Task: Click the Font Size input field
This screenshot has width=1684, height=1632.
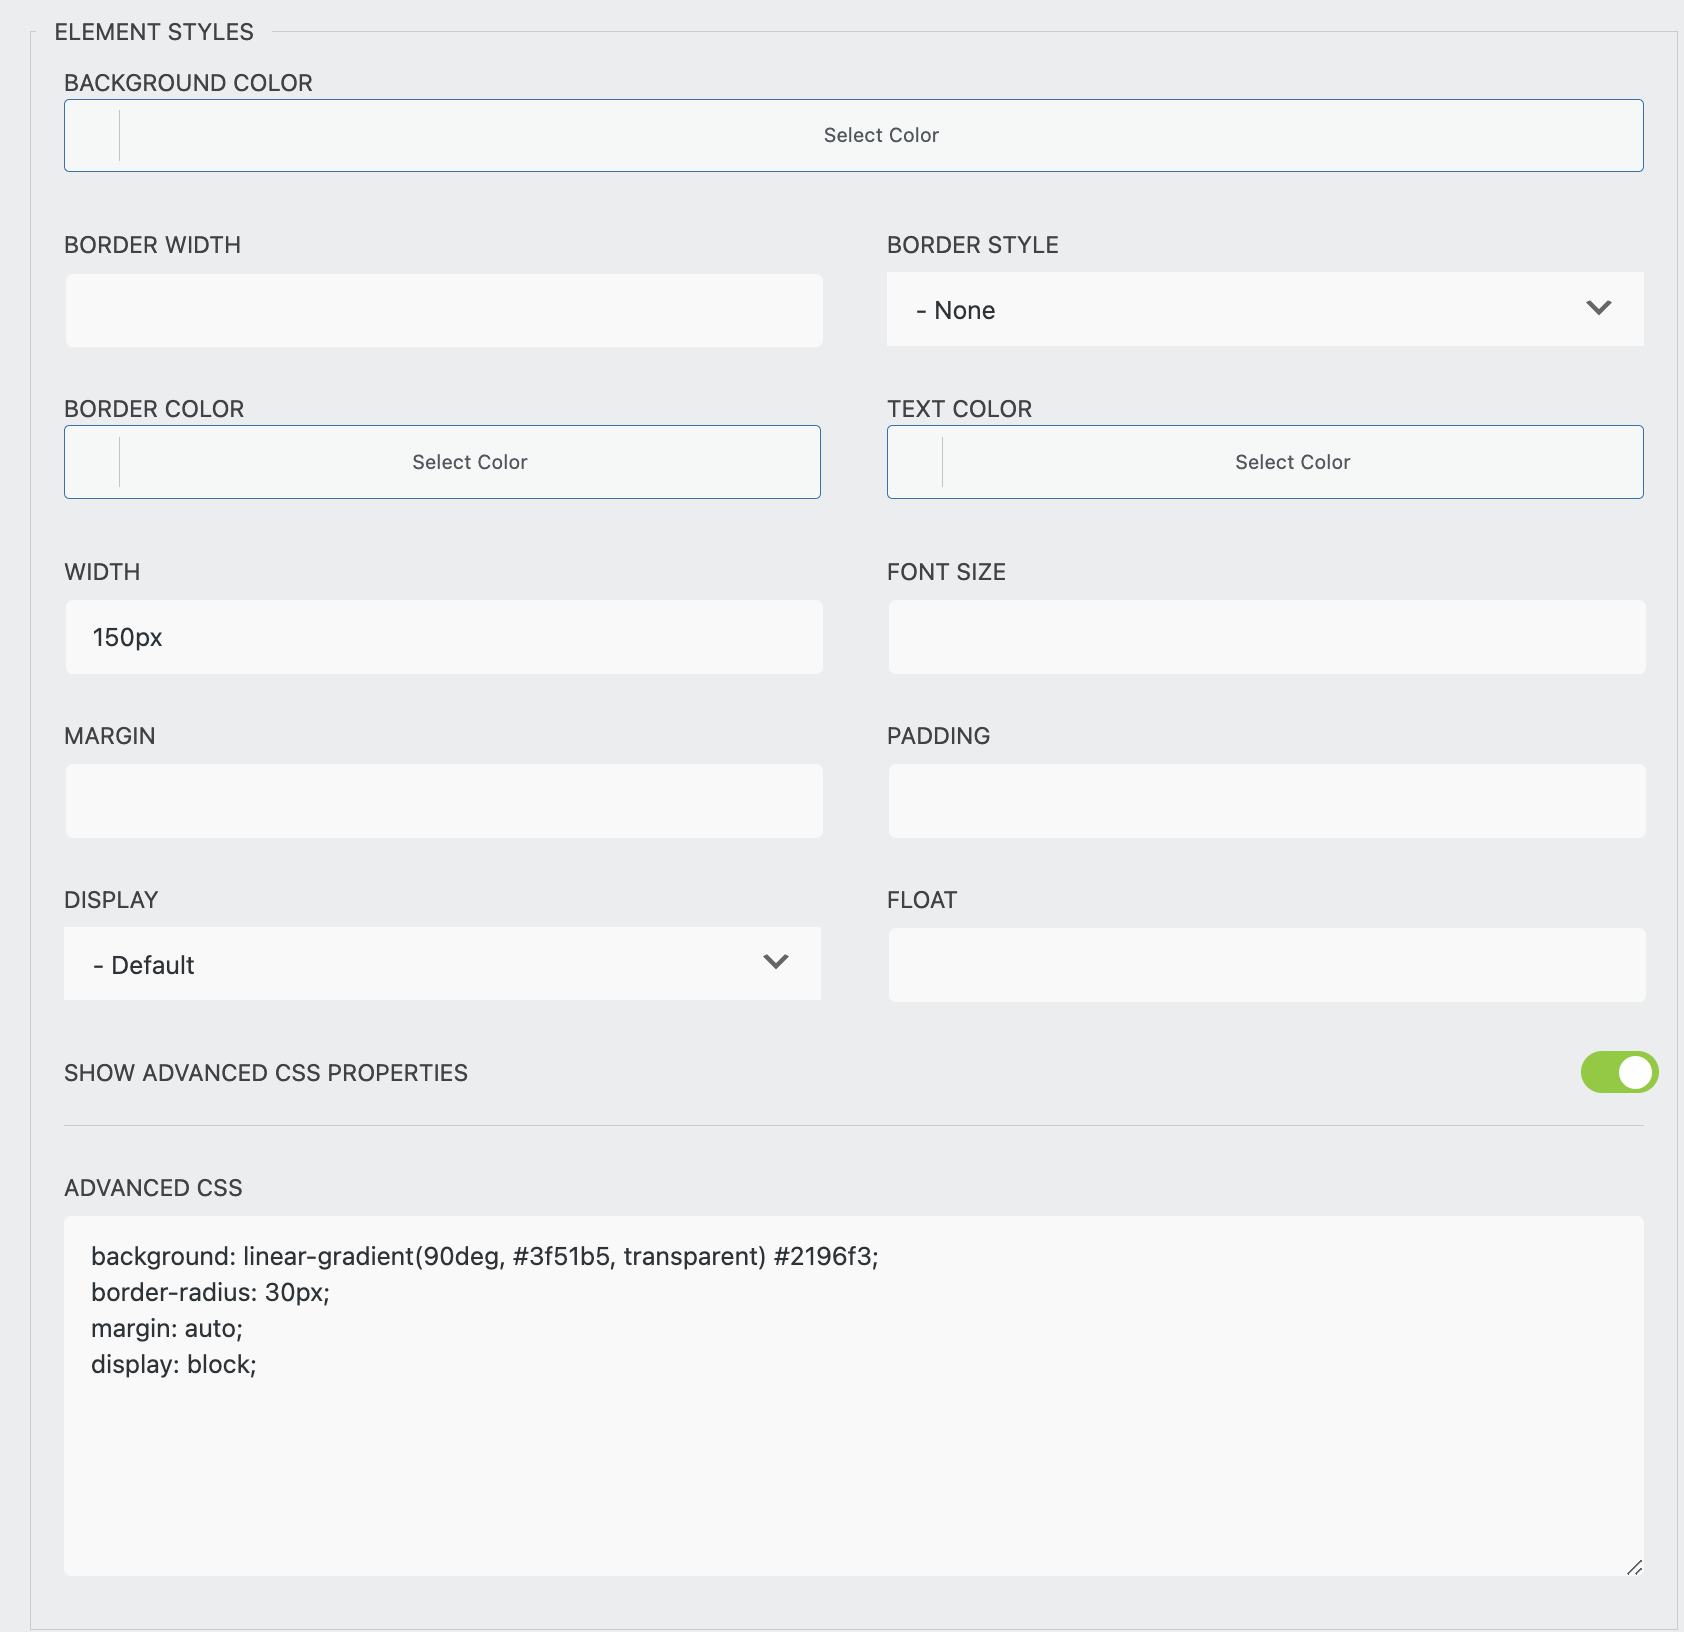Action: tap(1265, 636)
